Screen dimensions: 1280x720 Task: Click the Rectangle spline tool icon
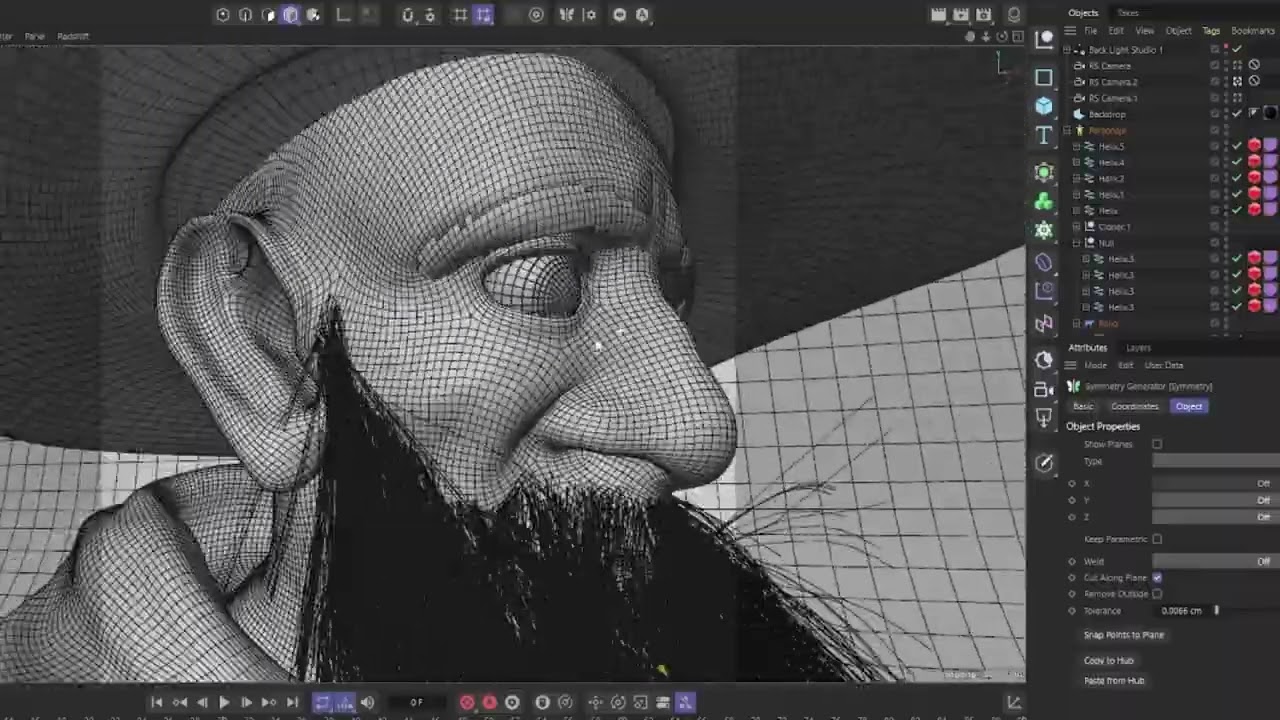pyautogui.click(x=1044, y=77)
